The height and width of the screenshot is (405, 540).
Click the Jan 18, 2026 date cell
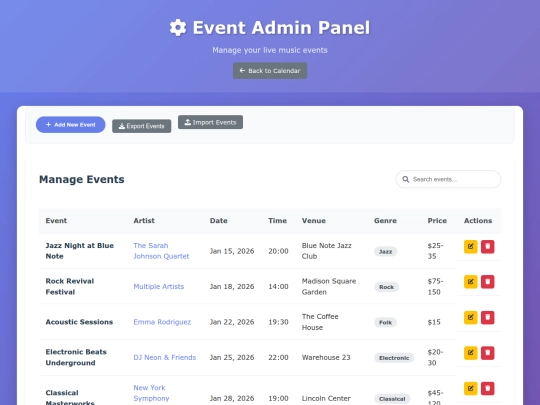(232, 287)
